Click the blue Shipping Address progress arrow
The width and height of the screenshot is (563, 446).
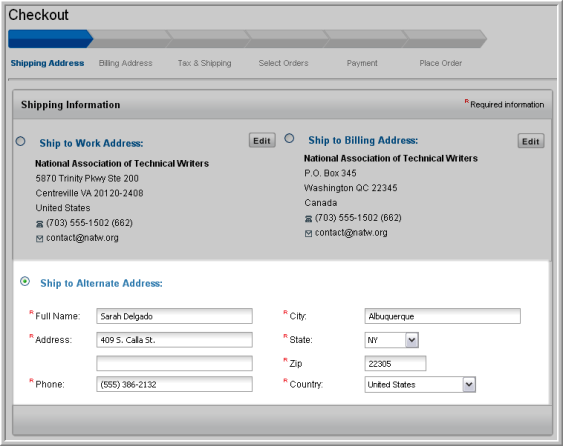coord(50,39)
